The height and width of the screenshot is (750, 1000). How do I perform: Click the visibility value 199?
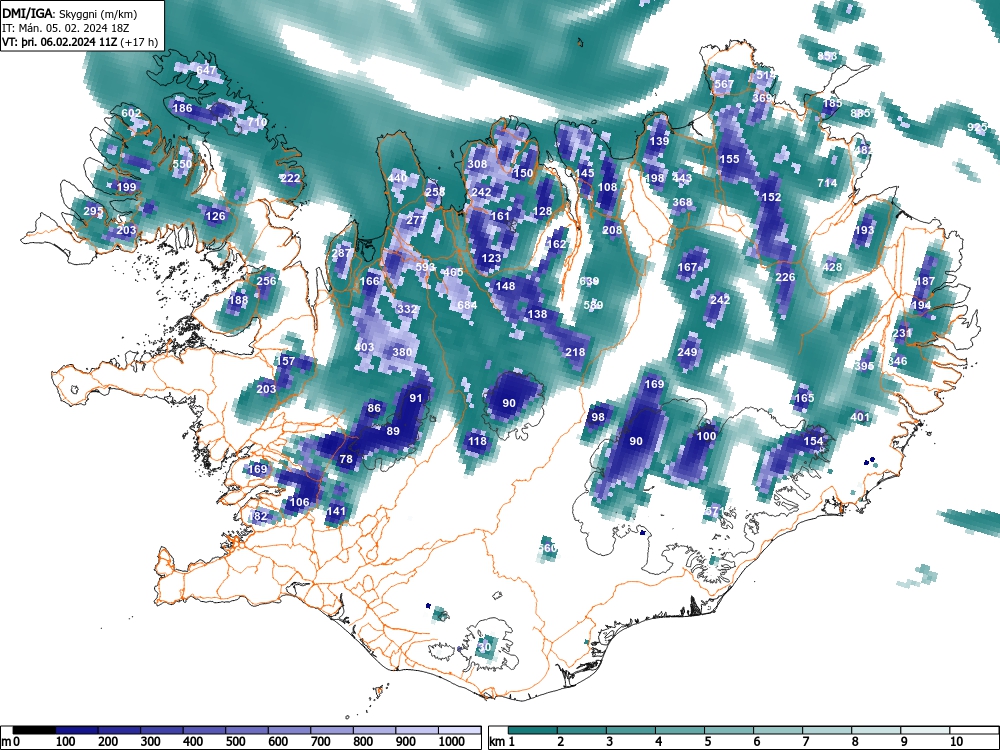point(127,187)
